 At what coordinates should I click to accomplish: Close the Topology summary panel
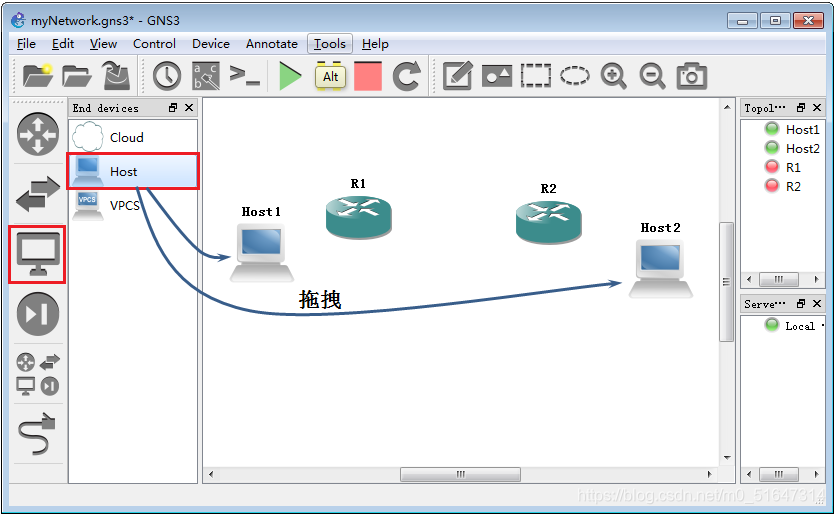pos(817,108)
